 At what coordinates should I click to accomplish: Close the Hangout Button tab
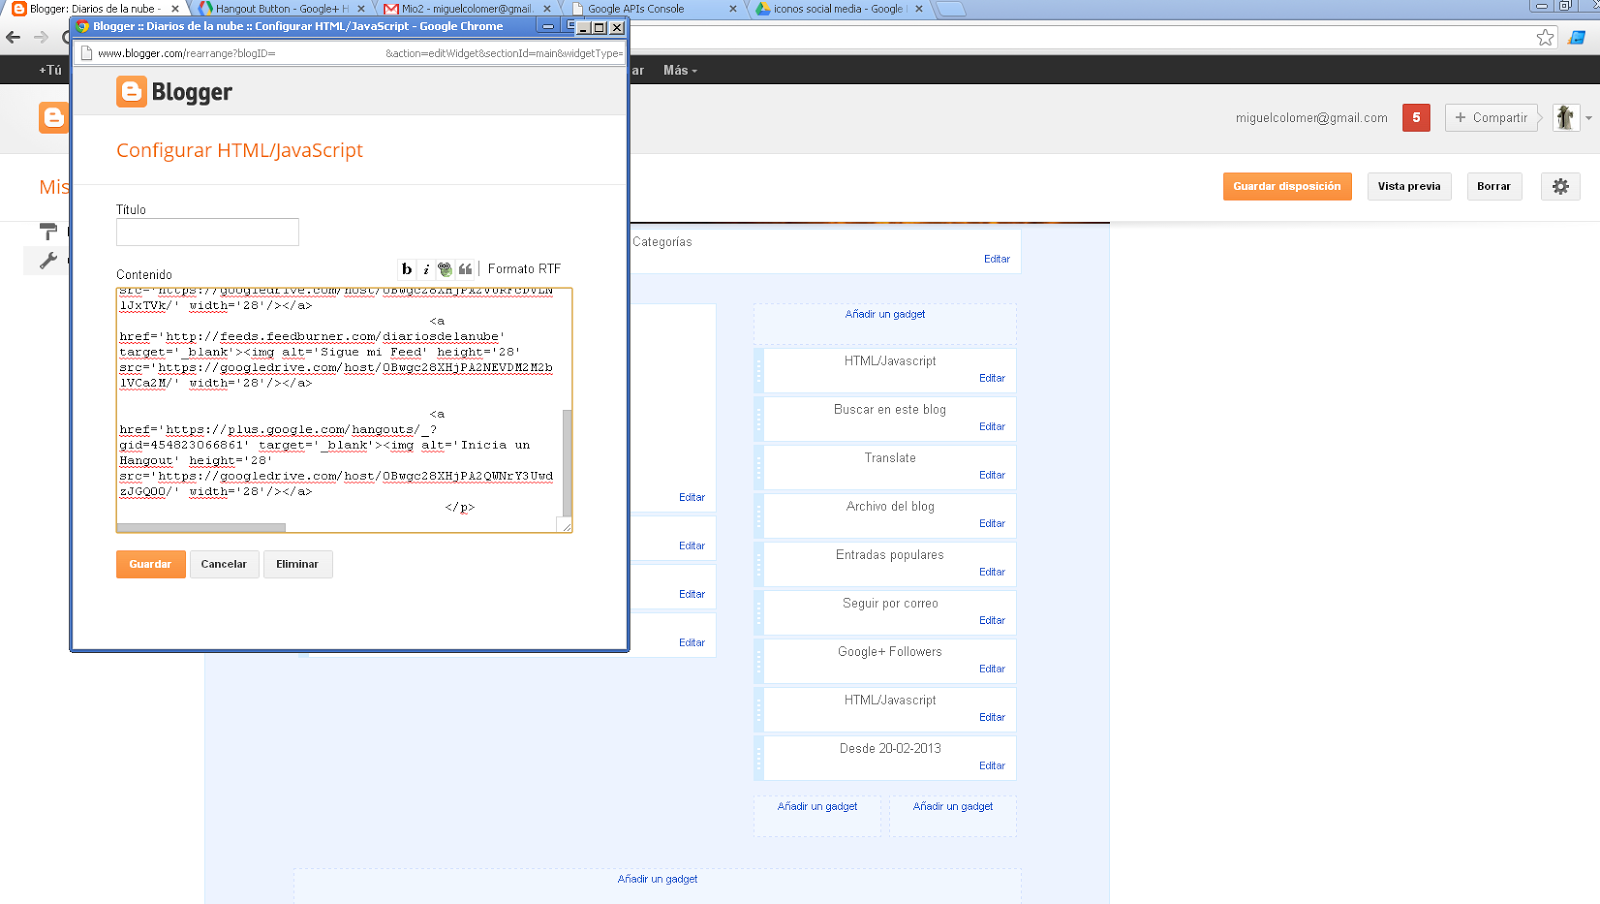click(361, 9)
